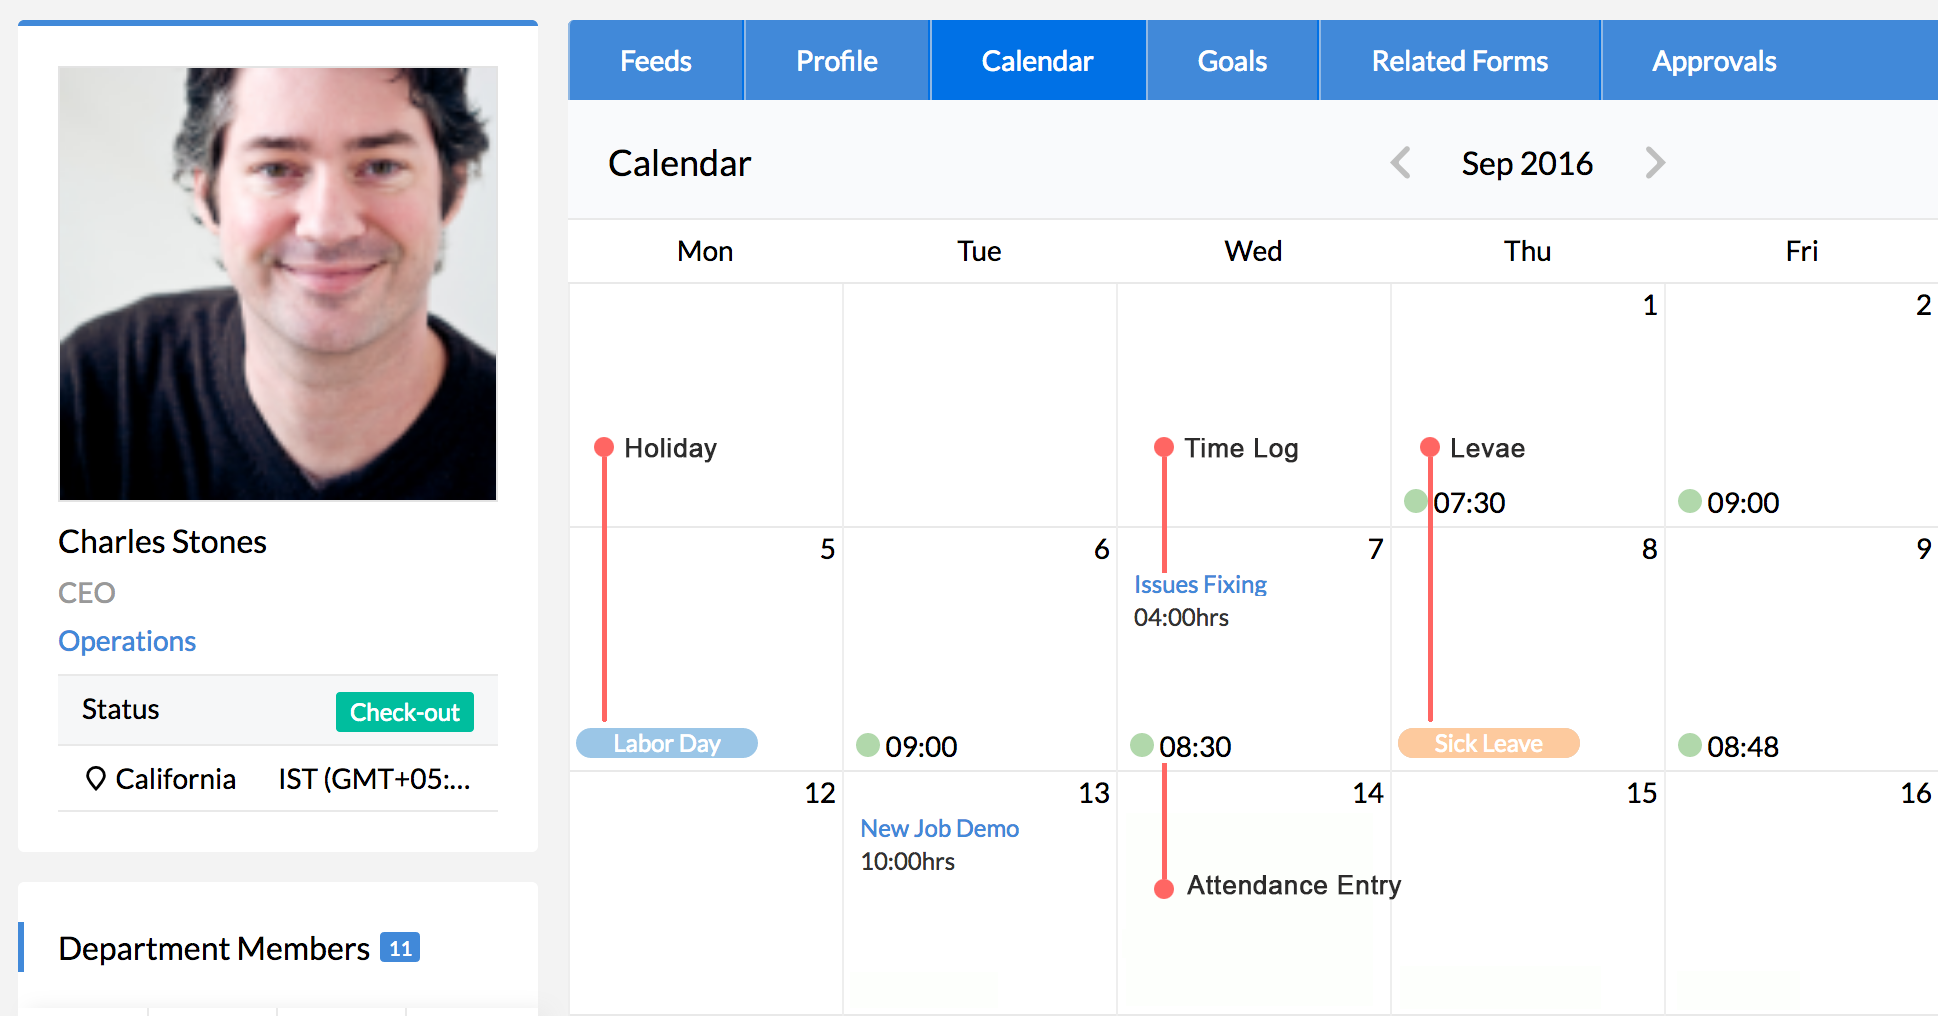The width and height of the screenshot is (1938, 1016).
Task: Open the New Job Demo entry
Action: pos(939,828)
